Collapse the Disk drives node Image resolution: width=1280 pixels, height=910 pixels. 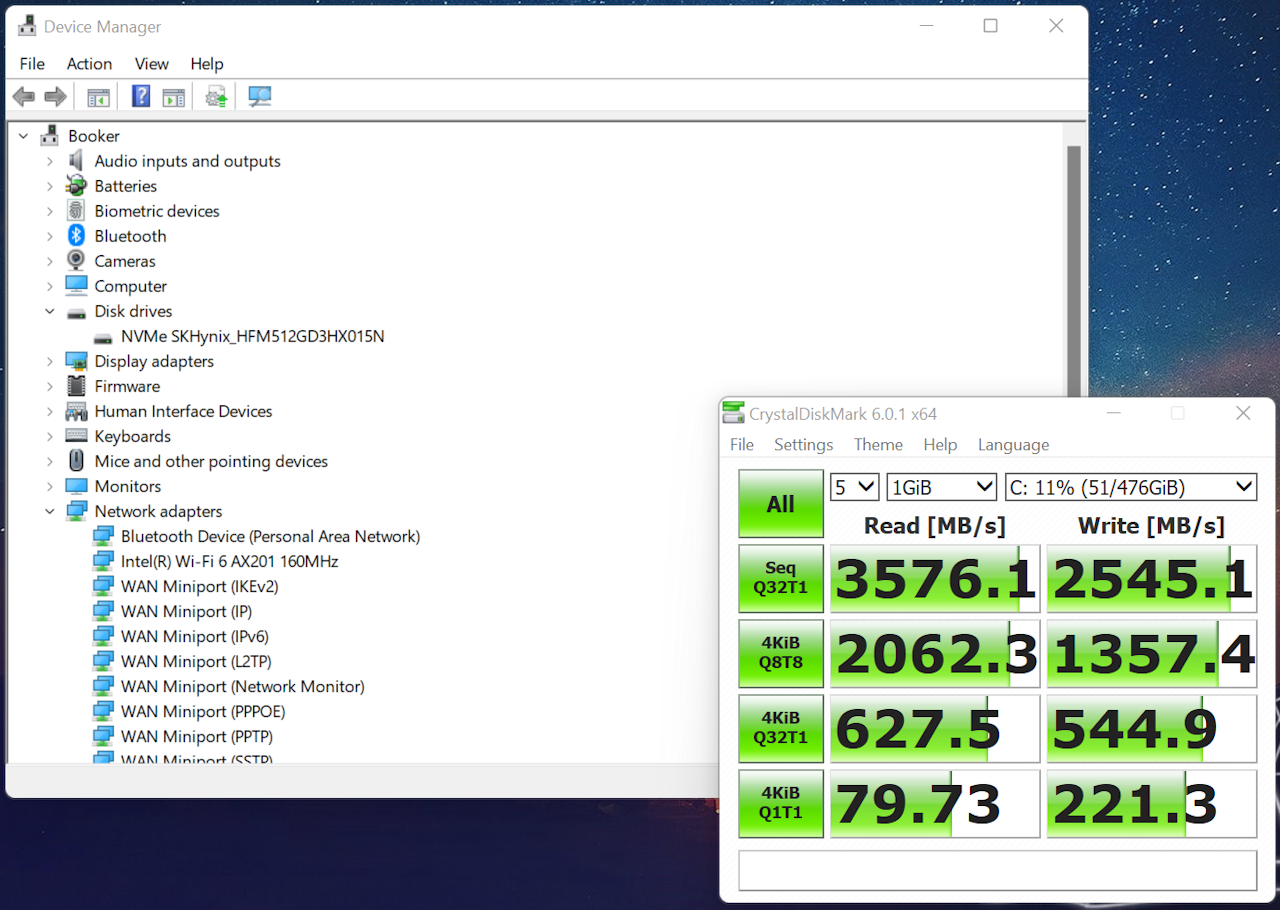pyautogui.click(x=49, y=311)
